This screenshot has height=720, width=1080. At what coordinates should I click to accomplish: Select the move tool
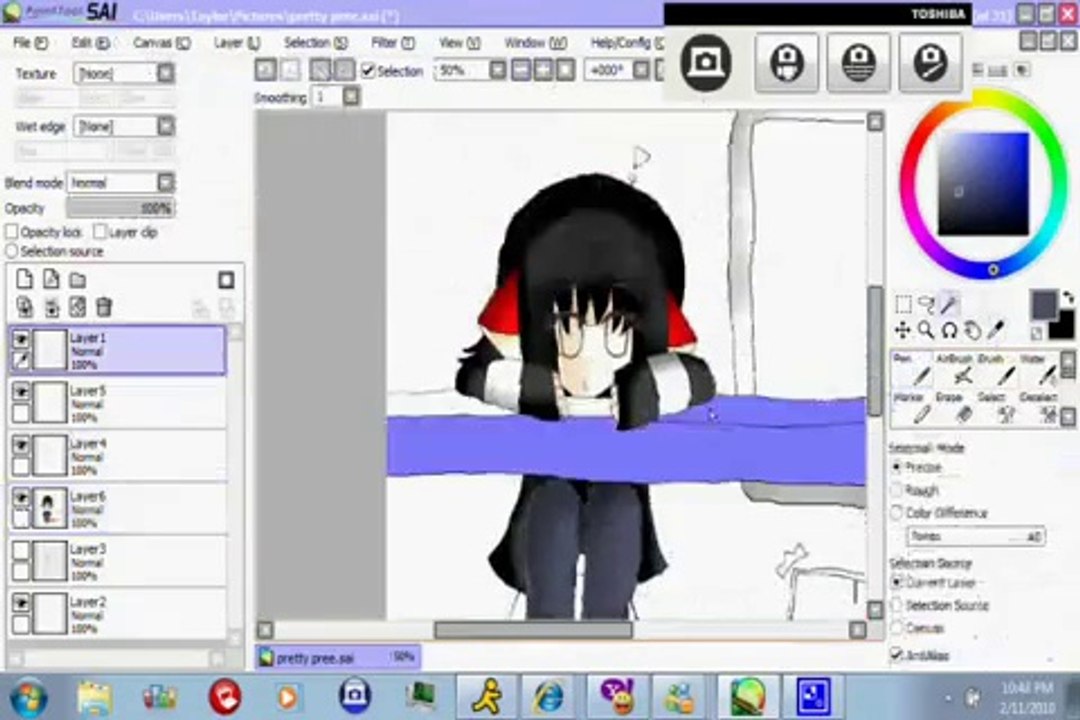coord(903,331)
